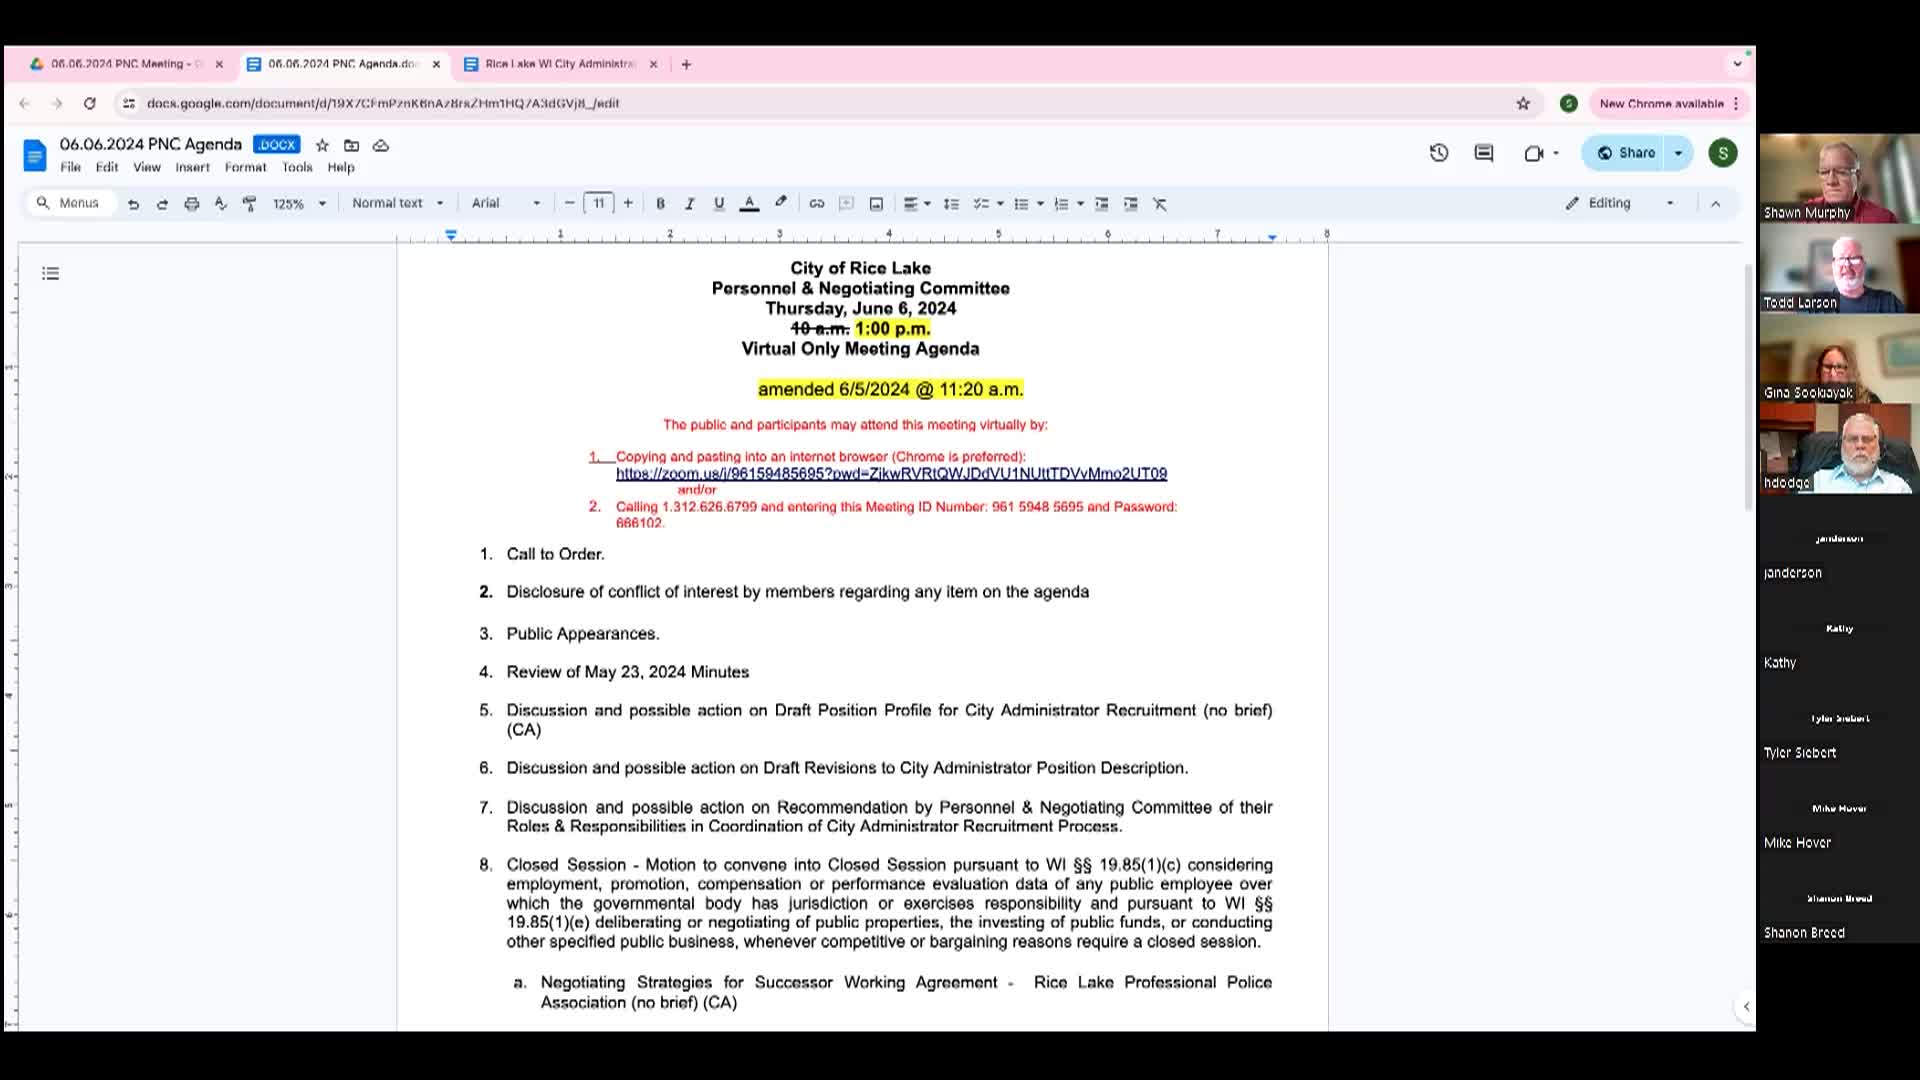Insert a numbered list
The height and width of the screenshot is (1080, 1920).
pos(1061,204)
